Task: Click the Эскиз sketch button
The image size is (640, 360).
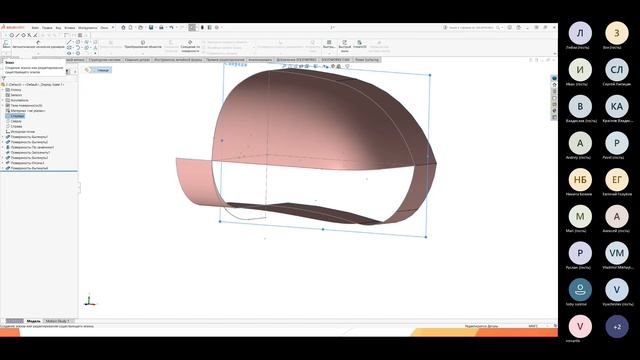Action: tap(6, 44)
